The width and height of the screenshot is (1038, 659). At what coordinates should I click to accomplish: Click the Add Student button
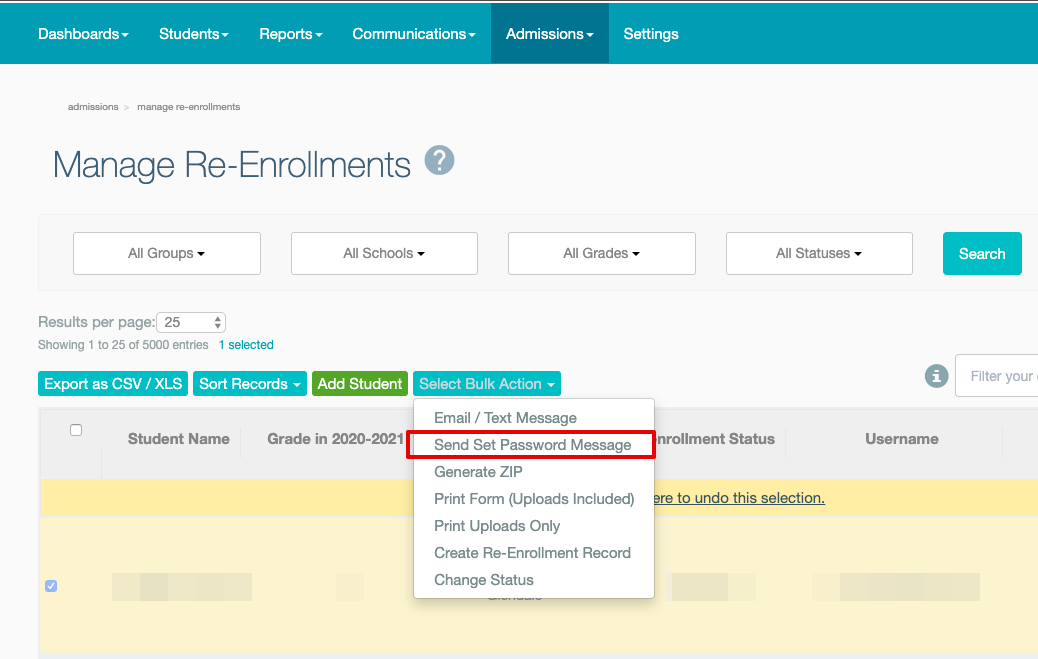click(x=359, y=383)
